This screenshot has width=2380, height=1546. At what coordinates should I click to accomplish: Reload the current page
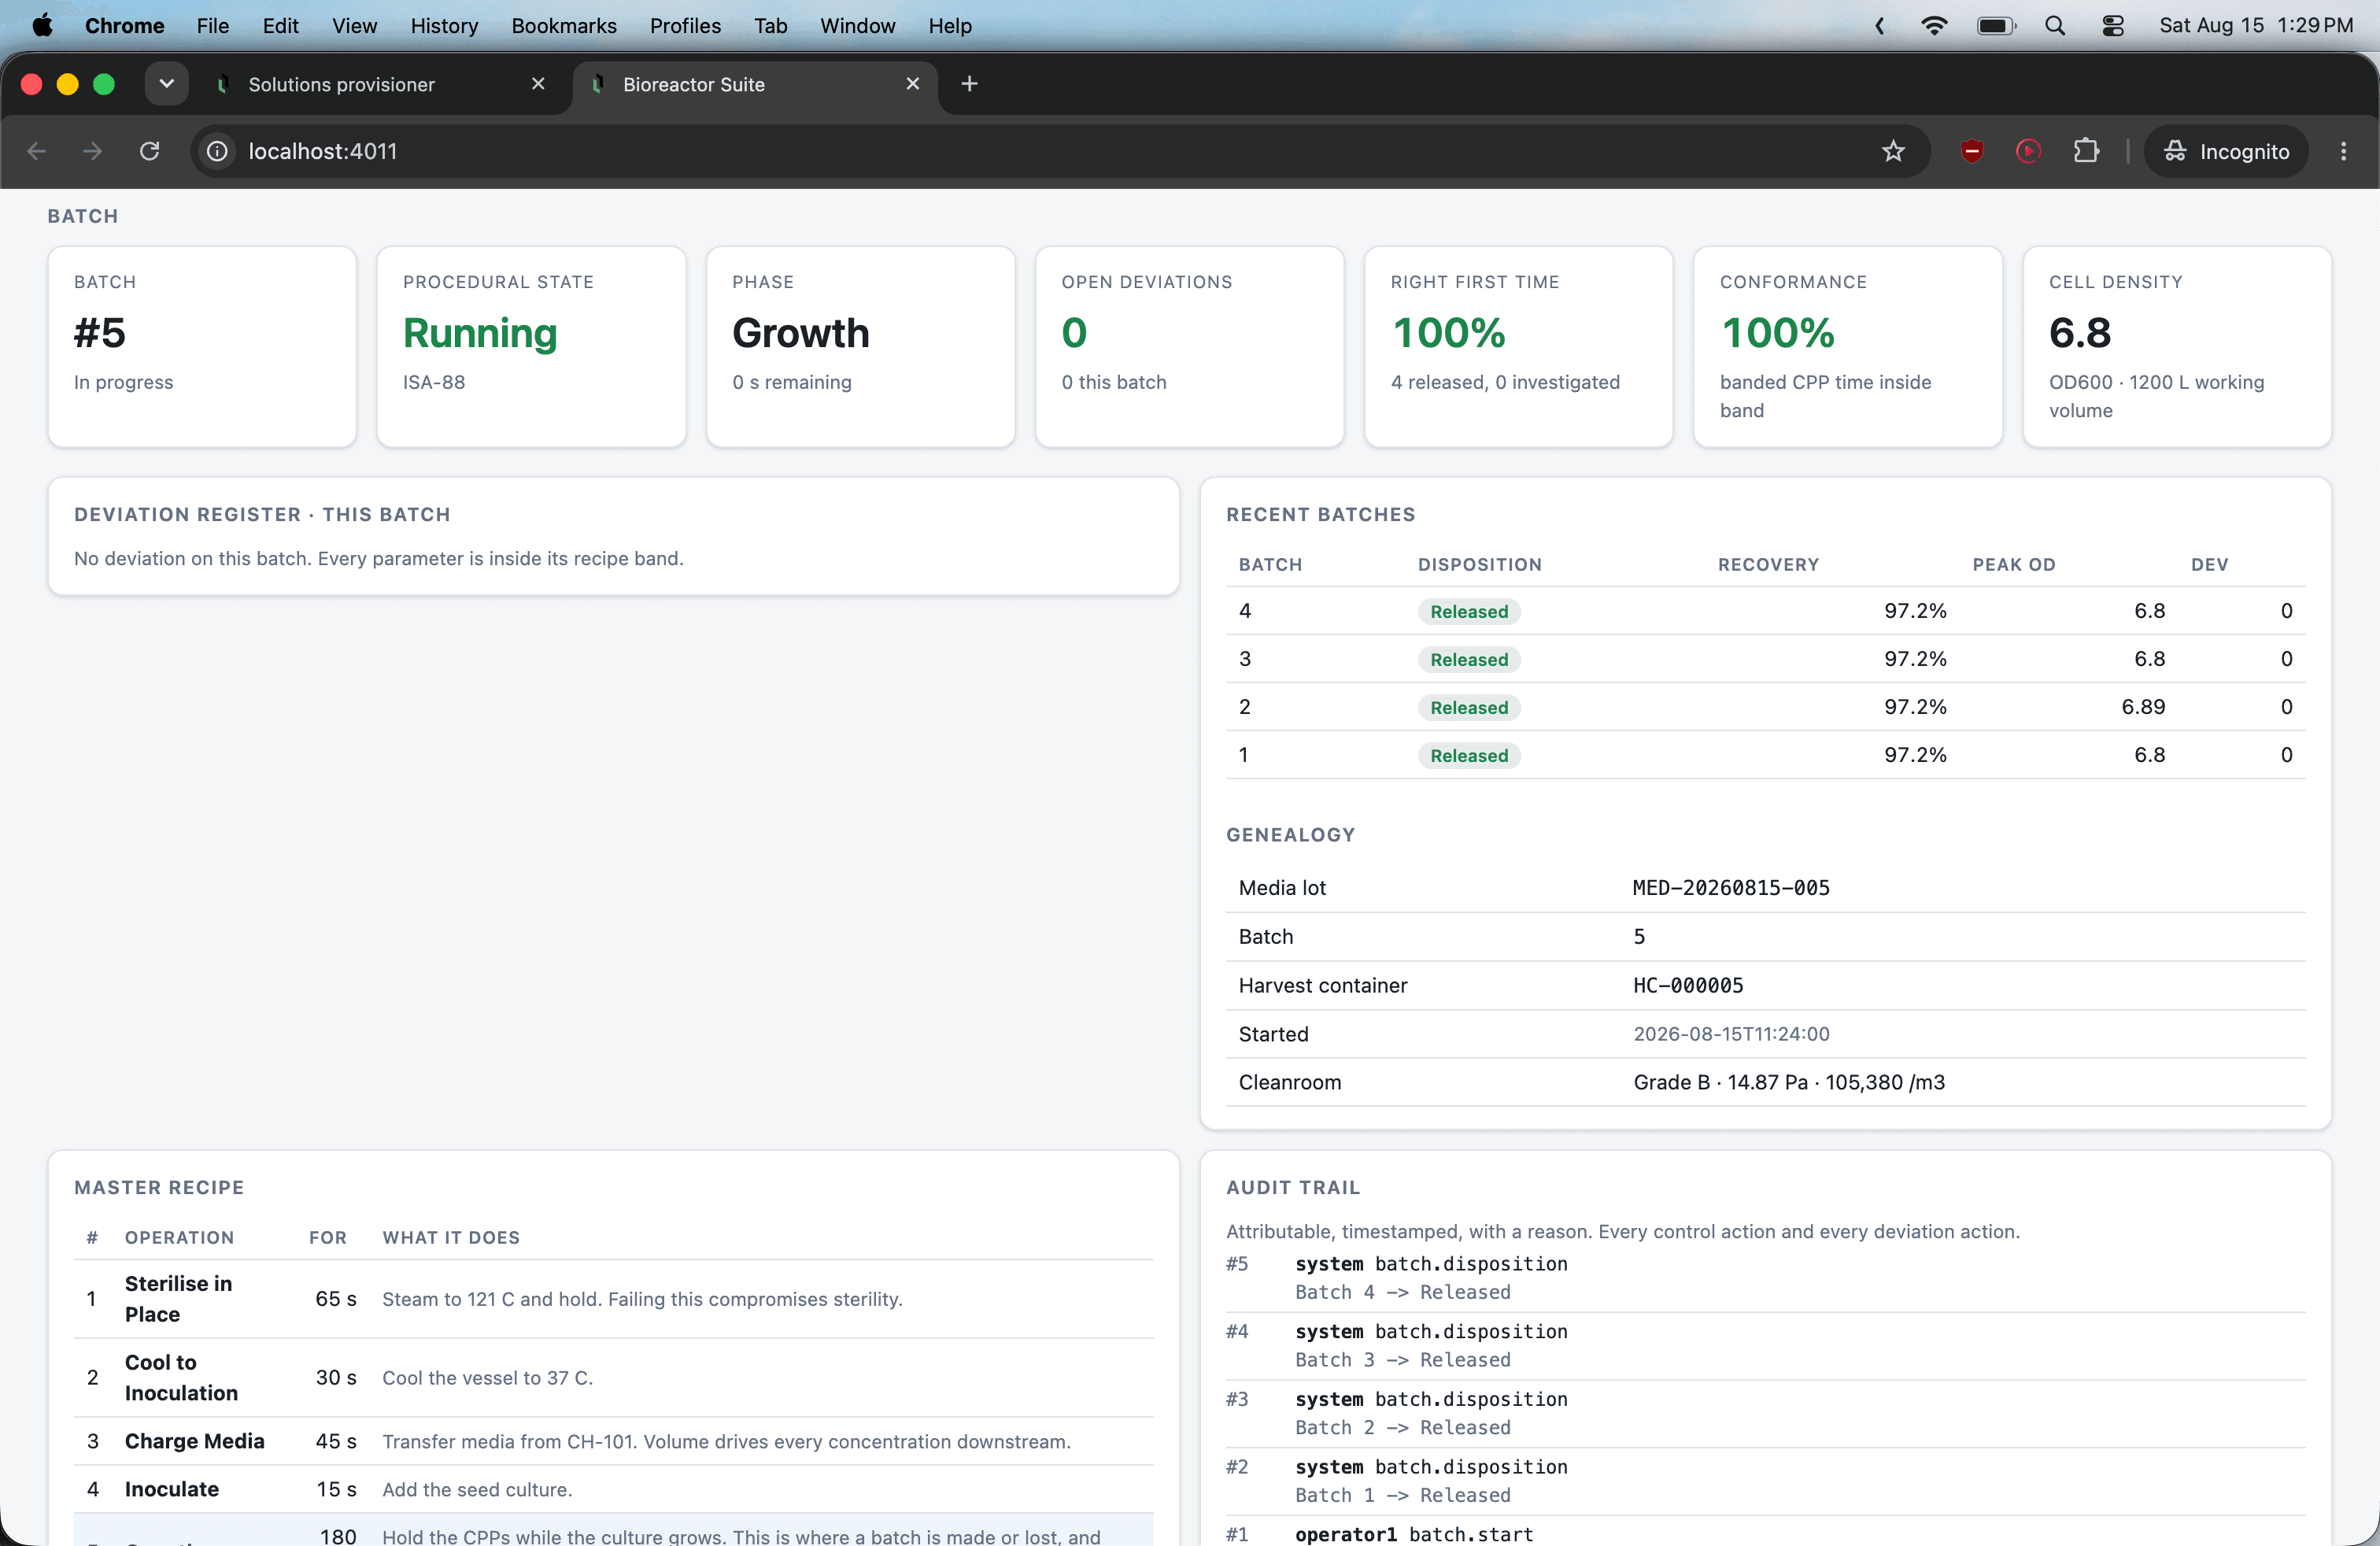149,151
